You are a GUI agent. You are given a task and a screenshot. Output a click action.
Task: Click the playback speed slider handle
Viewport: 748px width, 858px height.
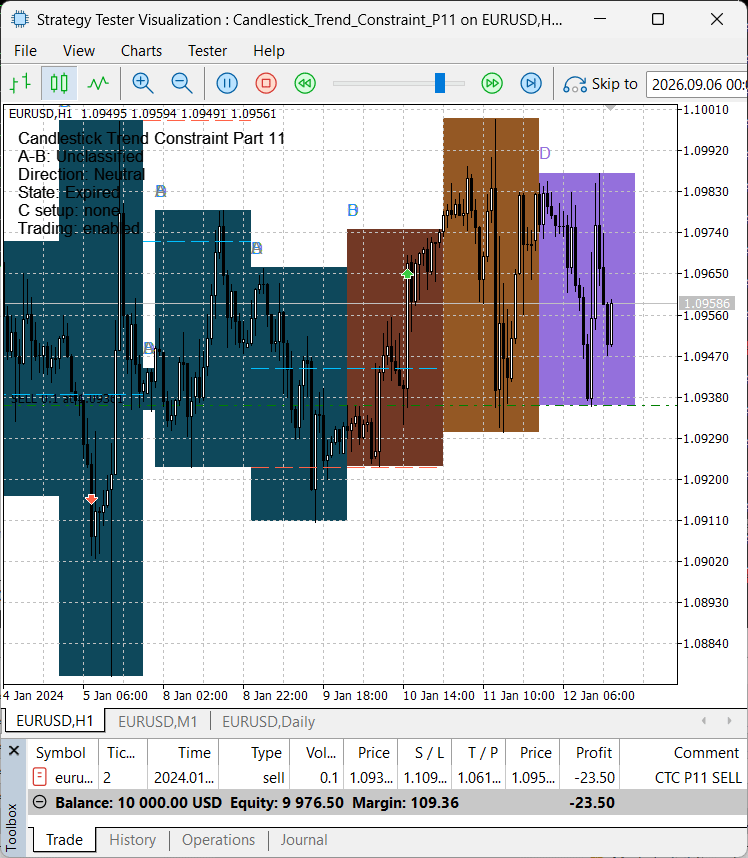tap(440, 83)
